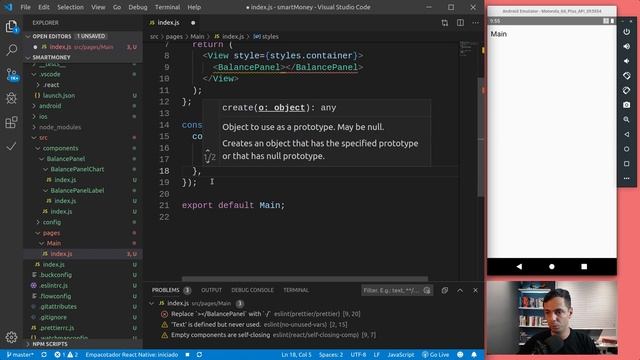Open .prettierrc.js file
640x360 pixels.
tap(57, 328)
